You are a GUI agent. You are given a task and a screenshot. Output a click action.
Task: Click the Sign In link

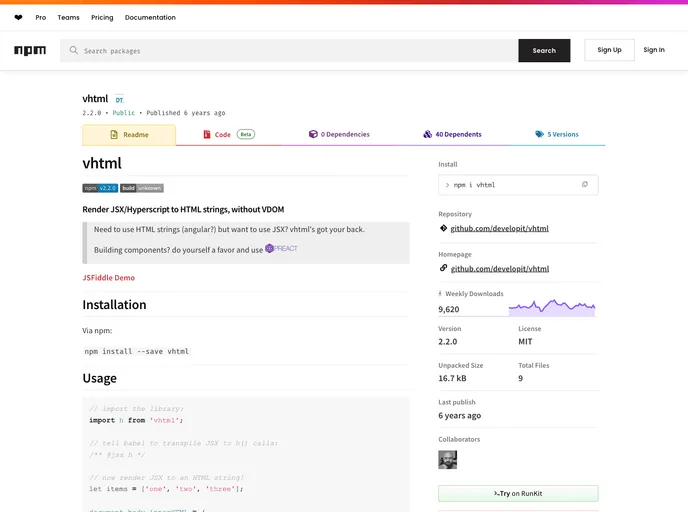coord(654,50)
